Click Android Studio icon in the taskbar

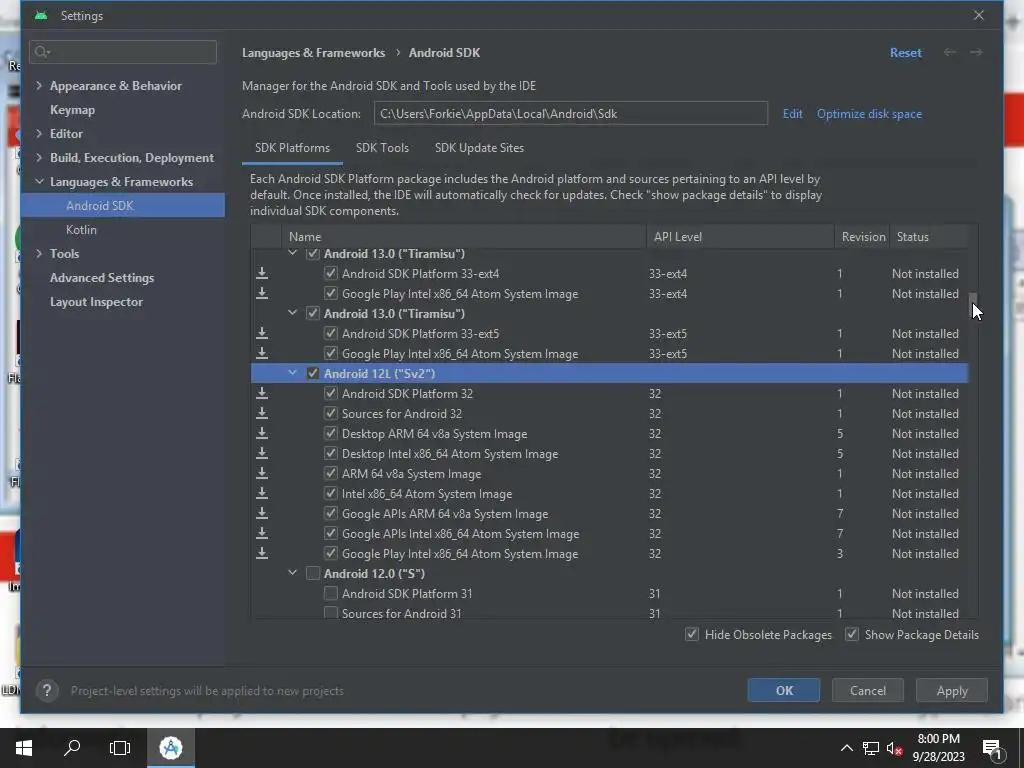[171, 748]
